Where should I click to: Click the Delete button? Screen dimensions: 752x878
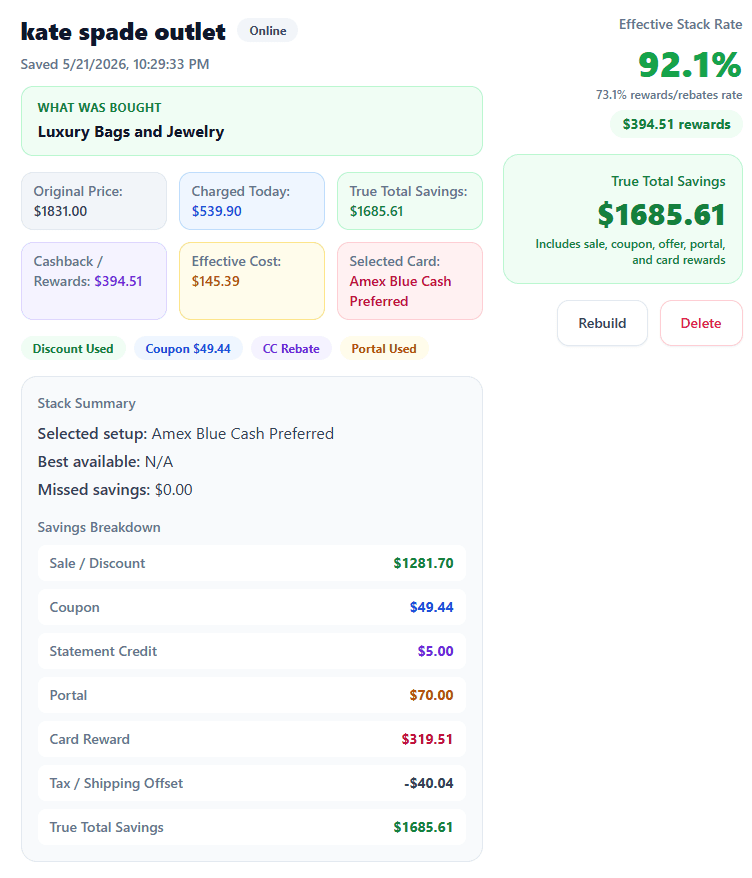(x=700, y=323)
